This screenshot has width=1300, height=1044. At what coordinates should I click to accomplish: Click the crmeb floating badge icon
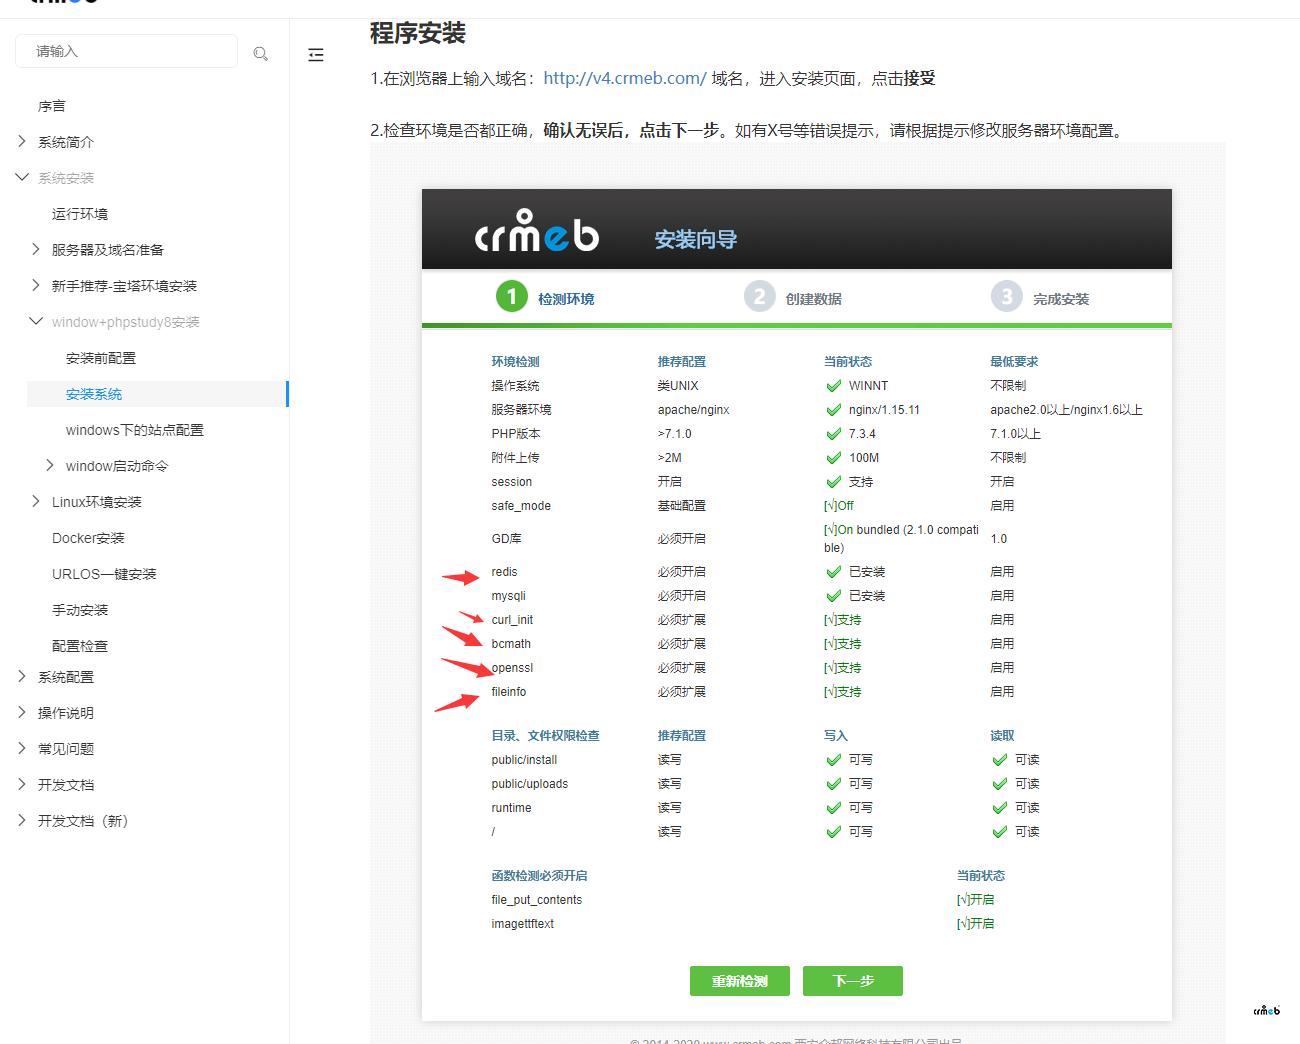pos(1266,1010)
